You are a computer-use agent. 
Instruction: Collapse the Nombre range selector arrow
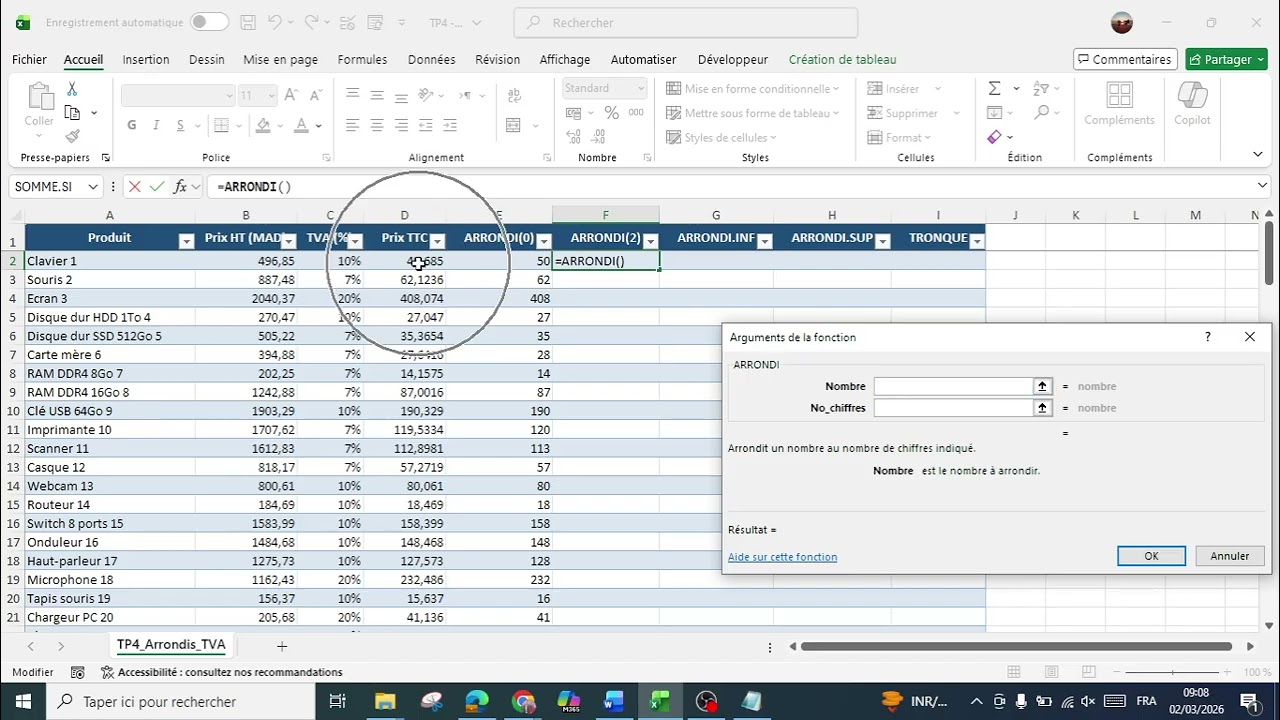point(1043,386)
